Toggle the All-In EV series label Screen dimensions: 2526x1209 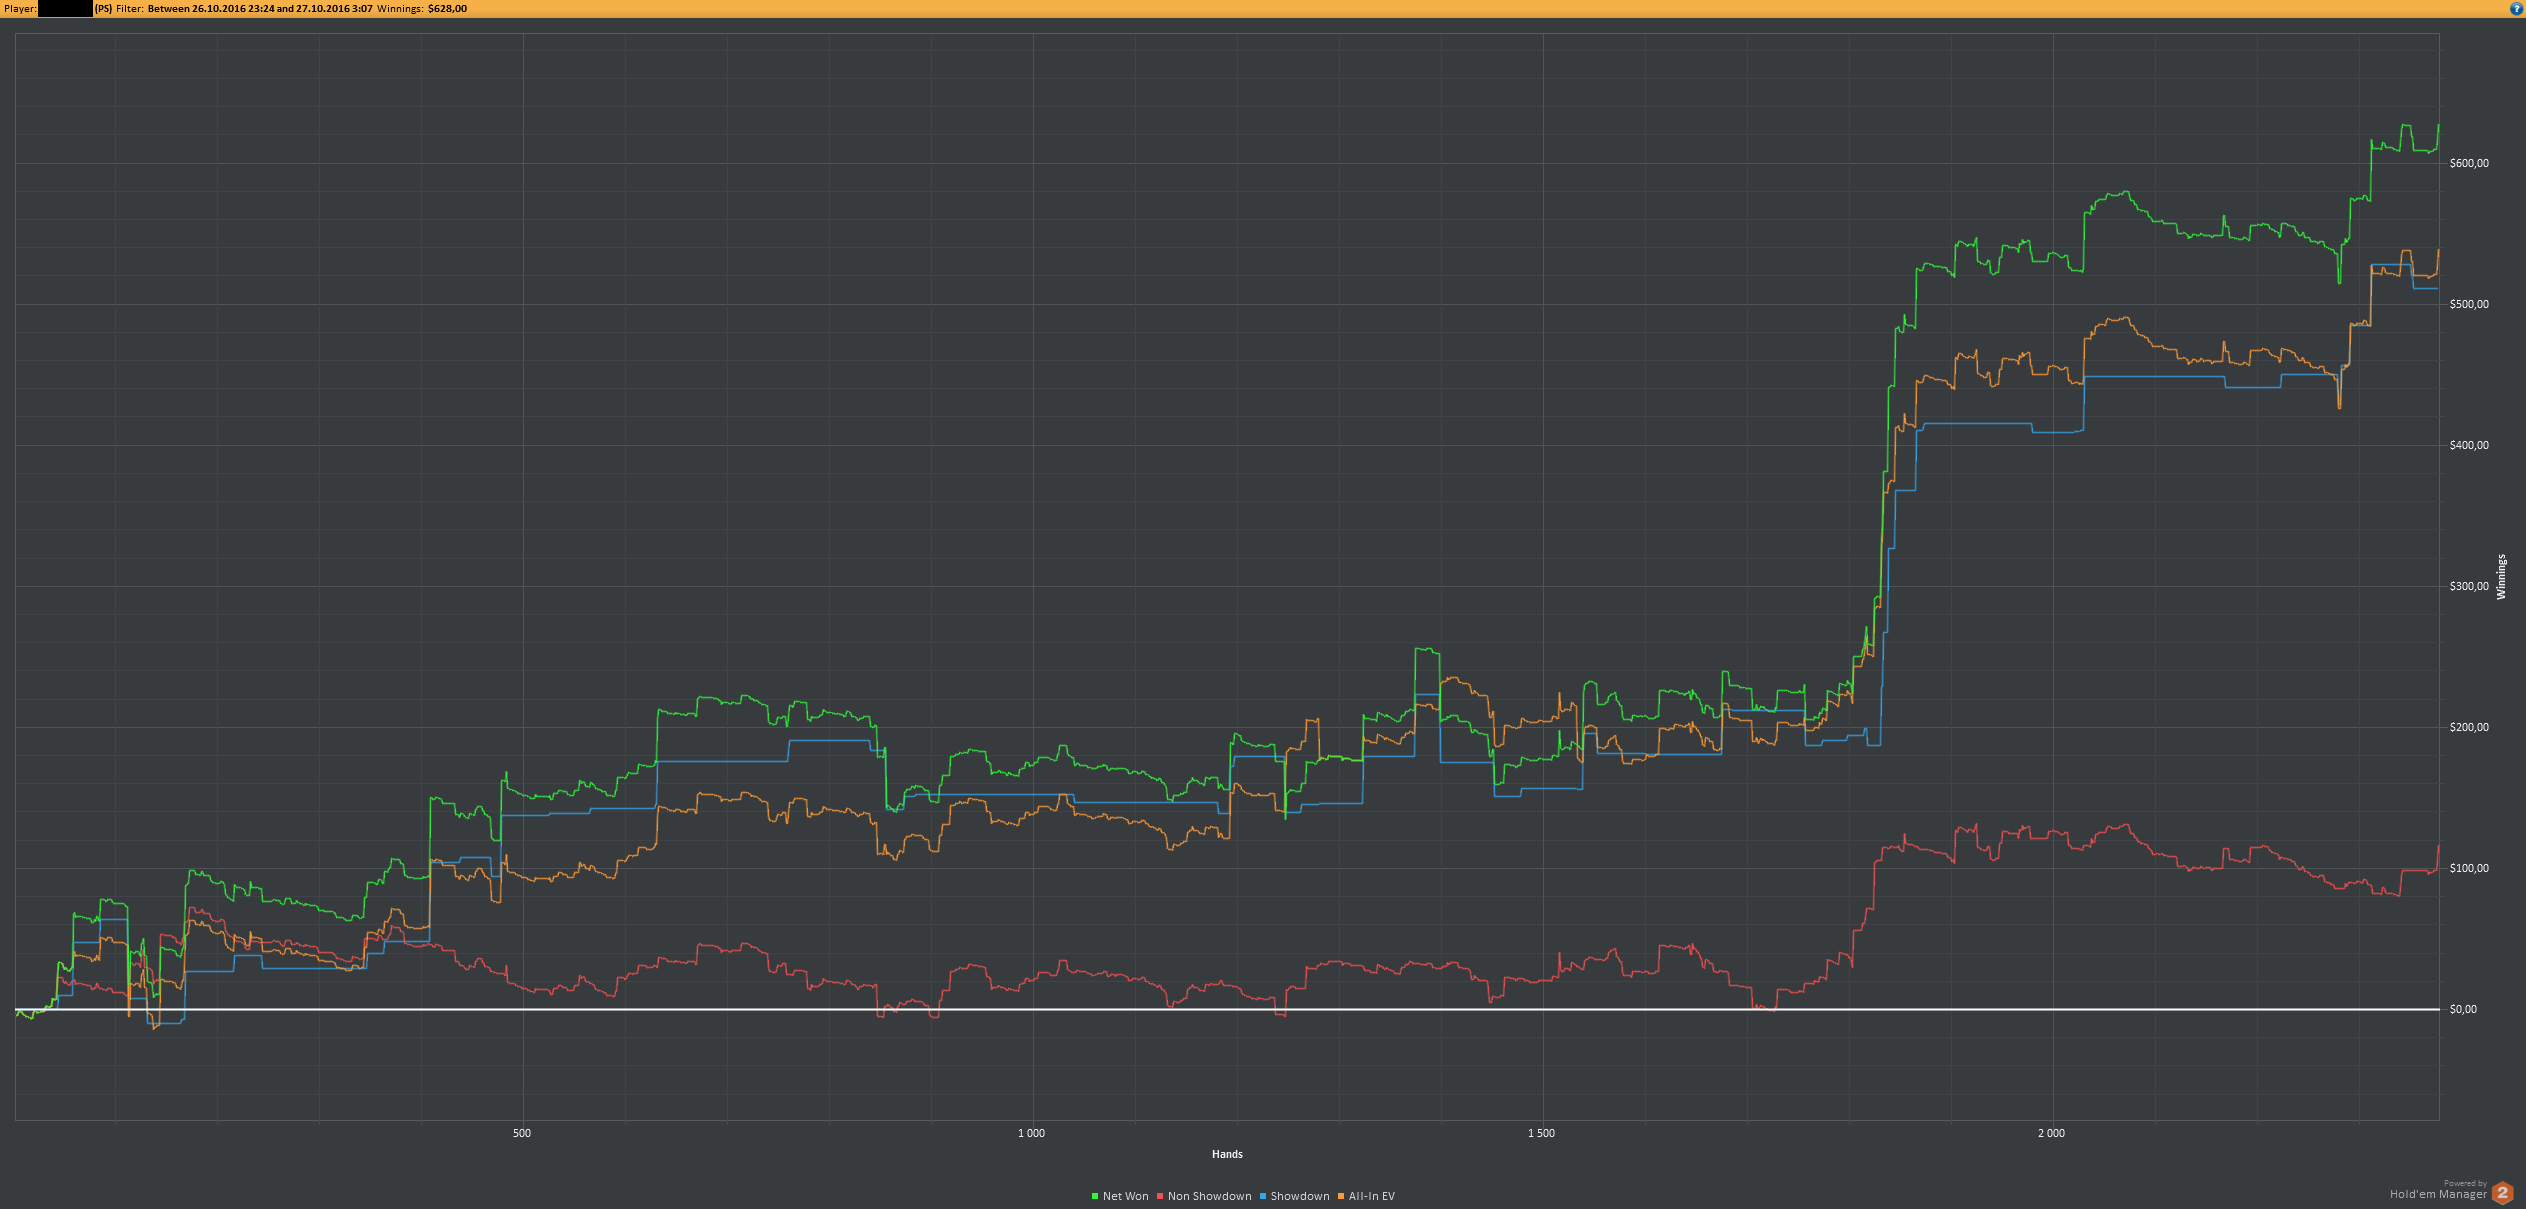1371,1196
